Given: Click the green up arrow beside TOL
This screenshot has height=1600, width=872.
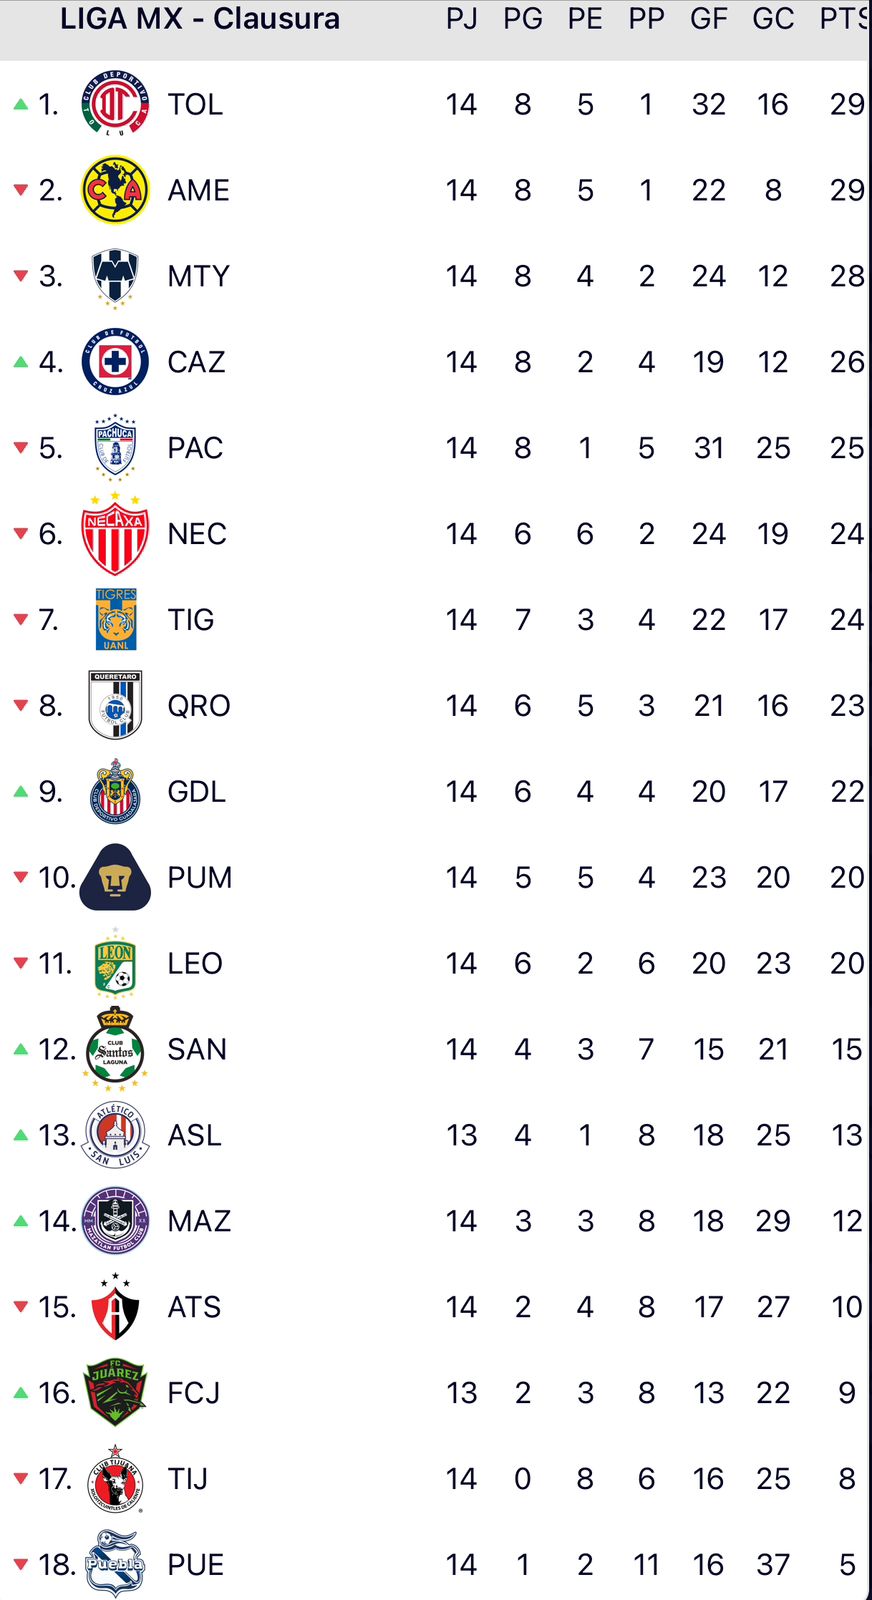Looking at the screenshot, I should (x=20, y=104).
